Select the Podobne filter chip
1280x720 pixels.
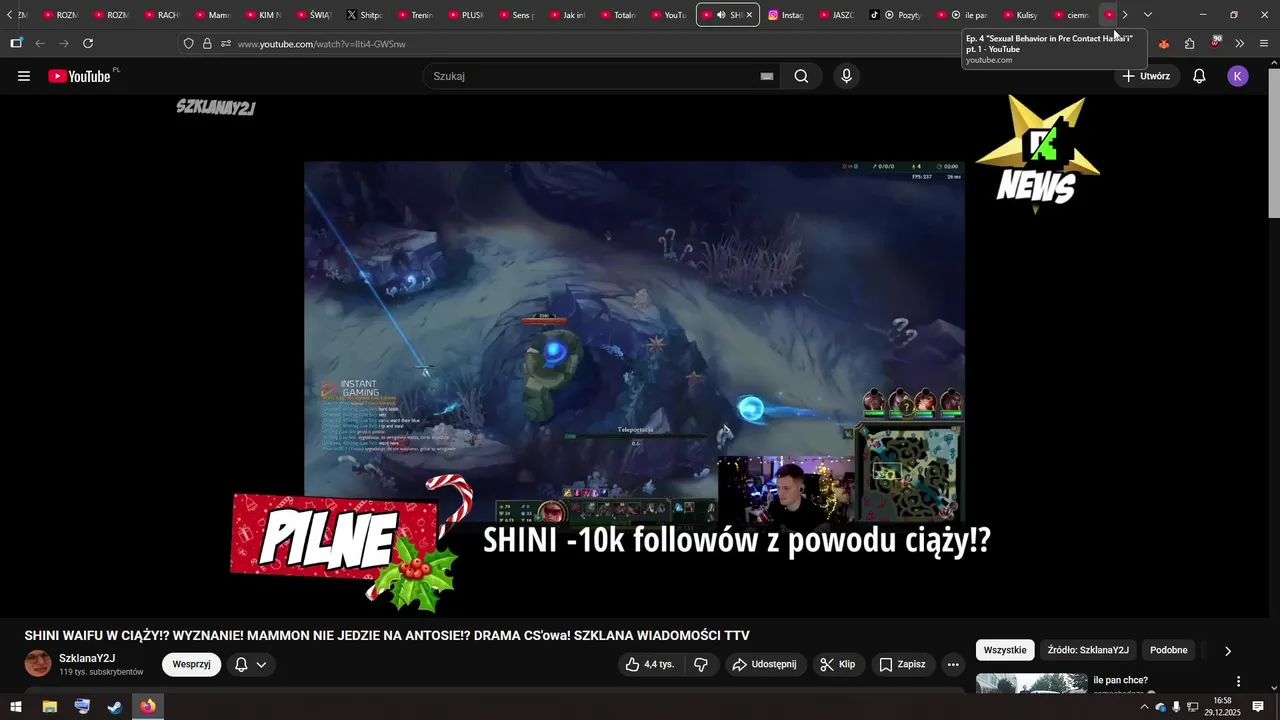pos(1169,650)
